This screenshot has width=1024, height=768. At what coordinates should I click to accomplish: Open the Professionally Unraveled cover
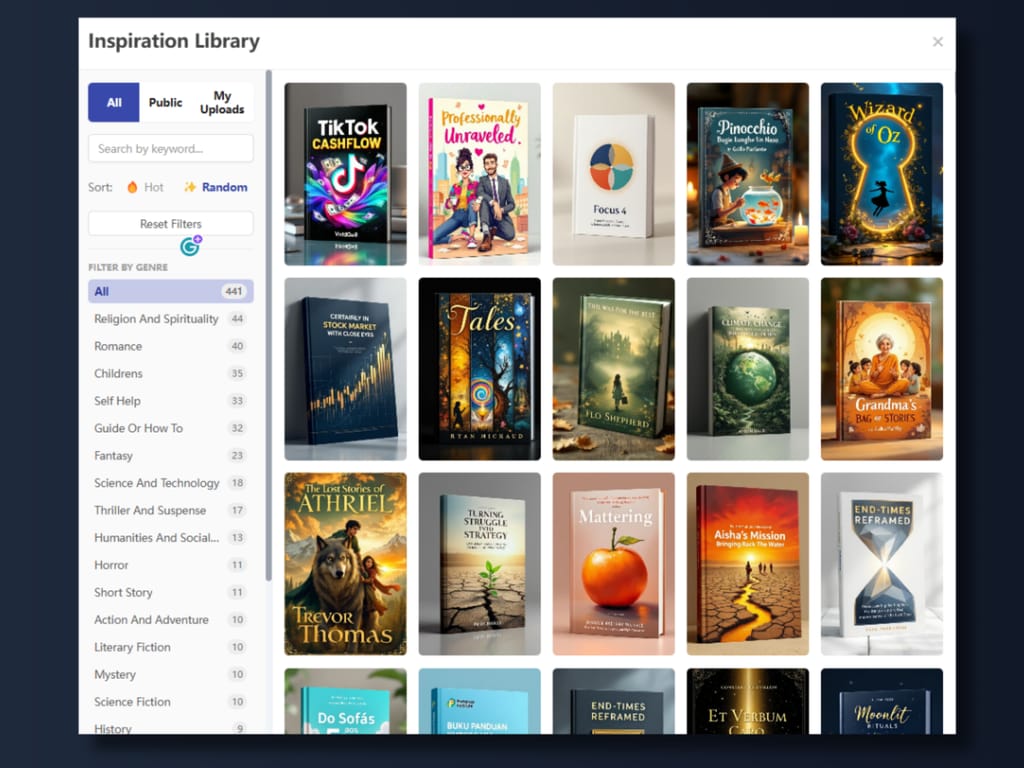tap(479, 174)
